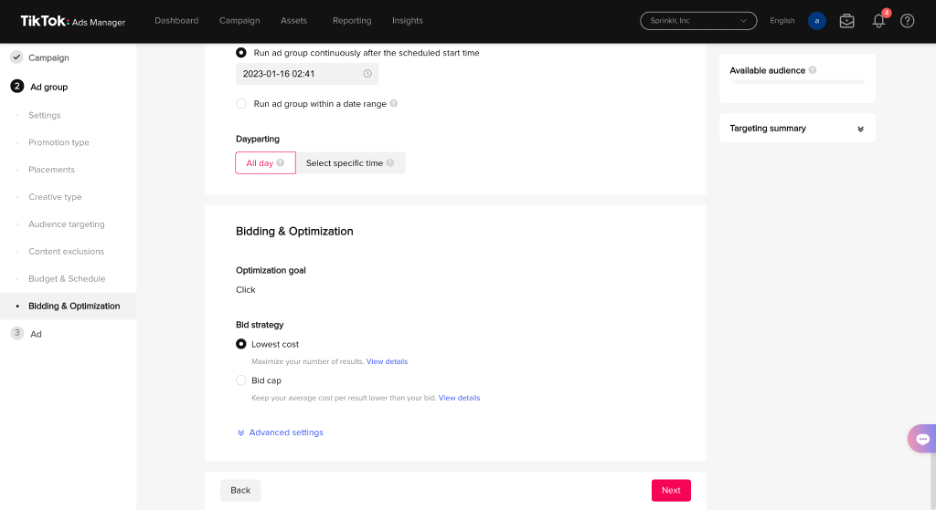Screen dimensions: 936x510
Task: Expand the Targeting summary panel
Action: (797, 128)
